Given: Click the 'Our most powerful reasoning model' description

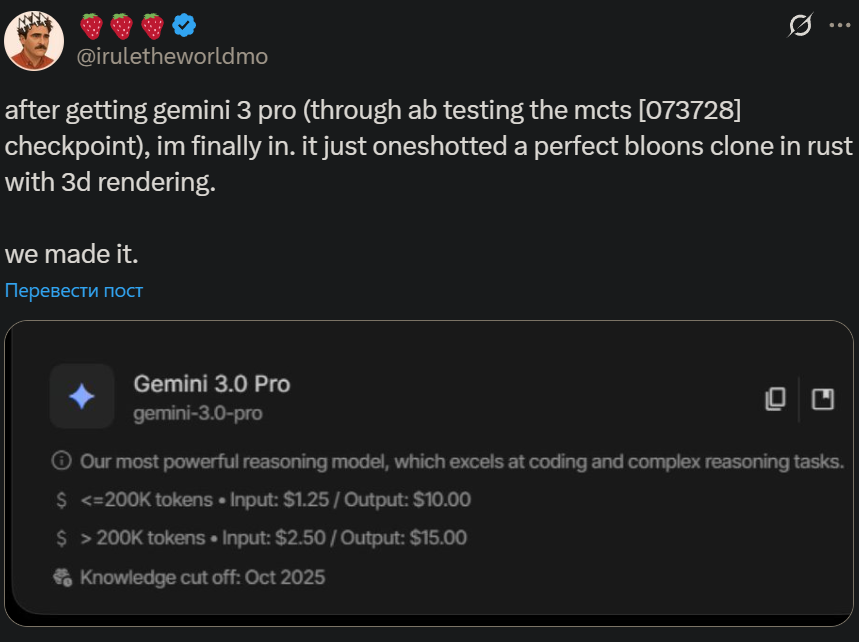Looking at the screenshot, I should point(462,461).
